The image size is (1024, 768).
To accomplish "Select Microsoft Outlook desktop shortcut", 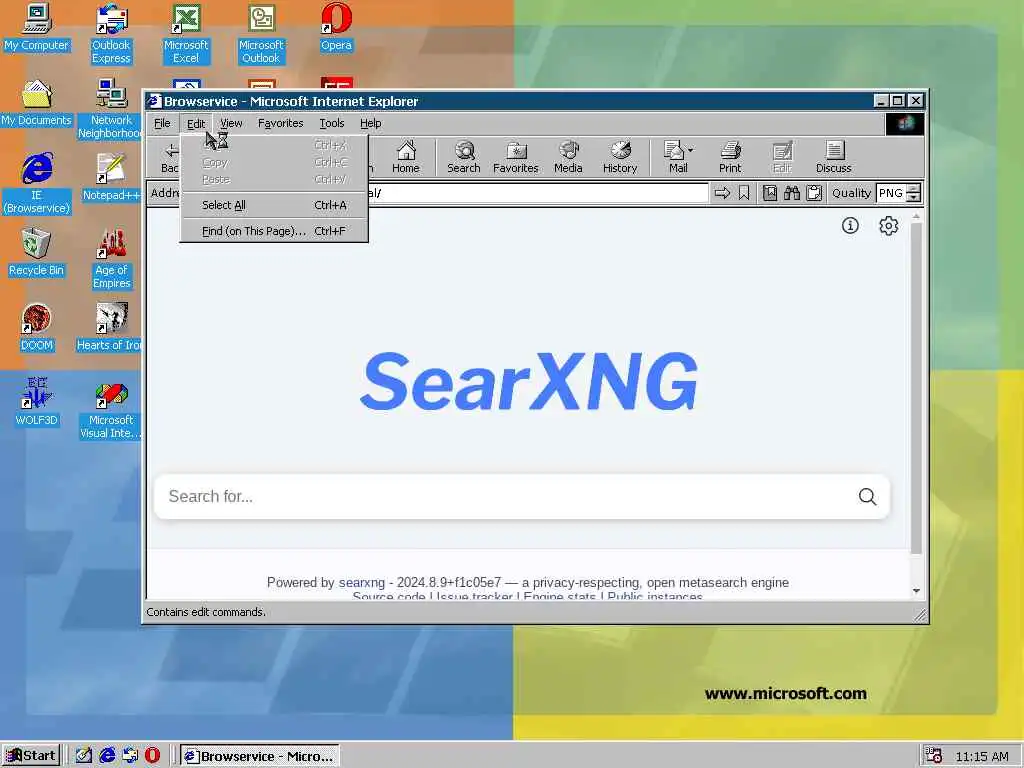I will [x=261, y=34].
